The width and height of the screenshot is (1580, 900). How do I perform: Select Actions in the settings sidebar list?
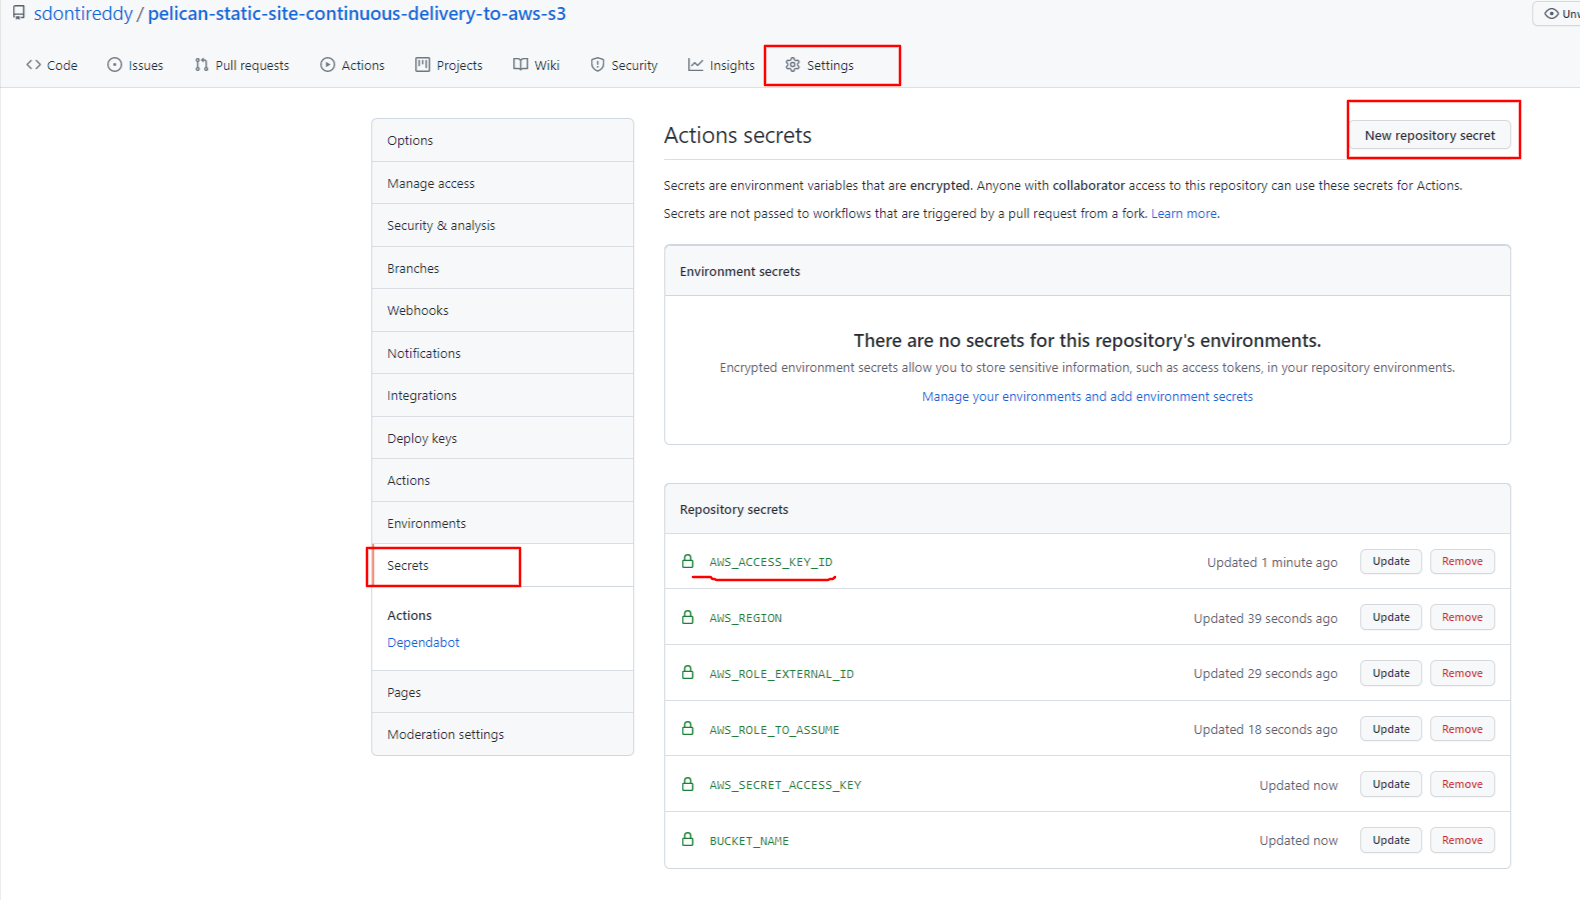(x=502, y=481)
